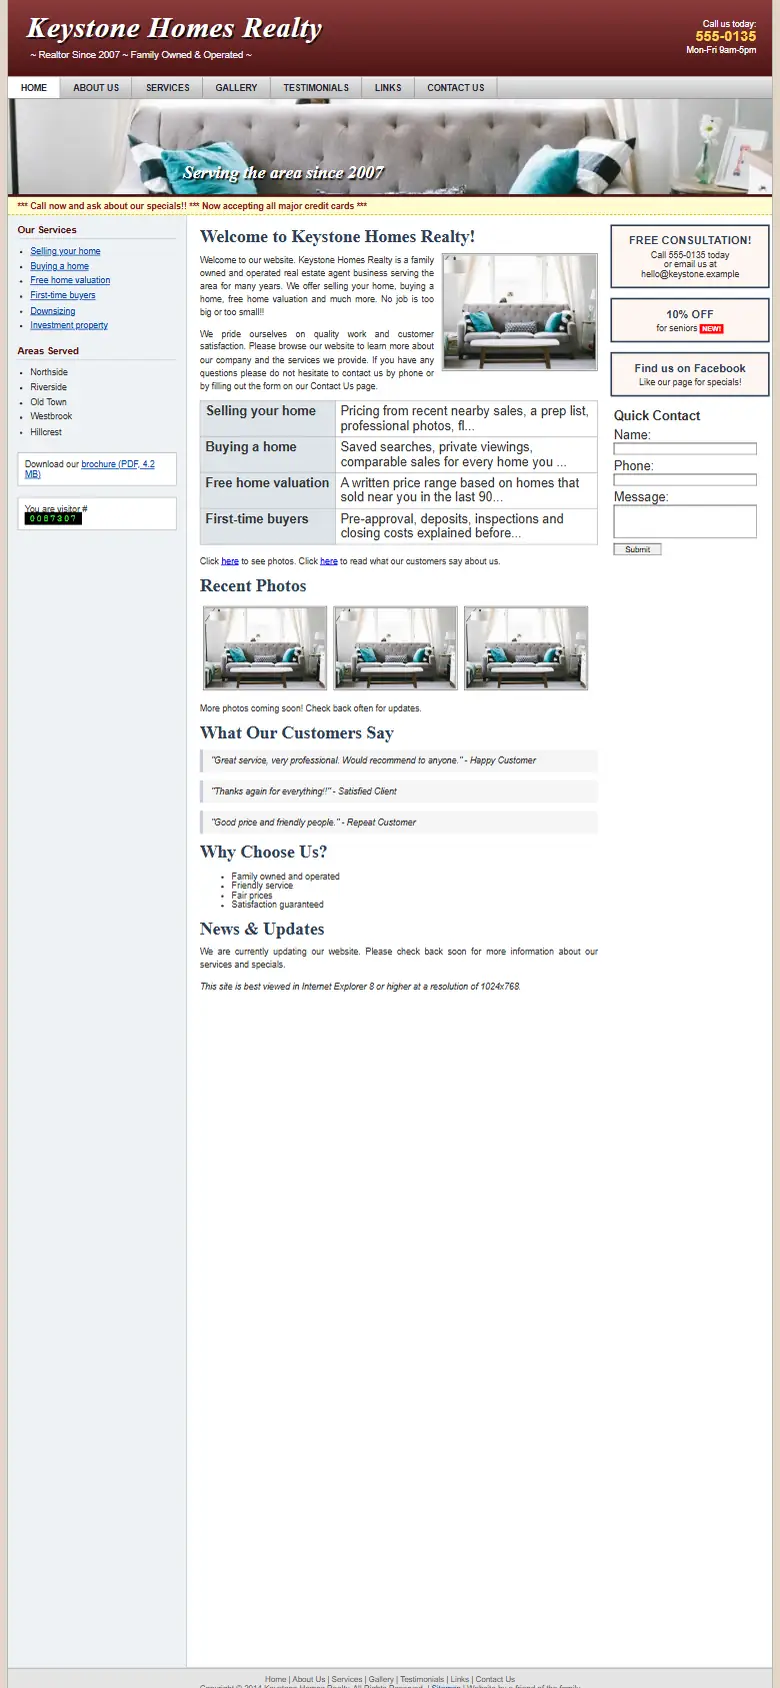Image resolution: width=780 pixels, height=1688 pixels.
Task: Select the Selling your home table cell
Action: (x=268, y=419)
